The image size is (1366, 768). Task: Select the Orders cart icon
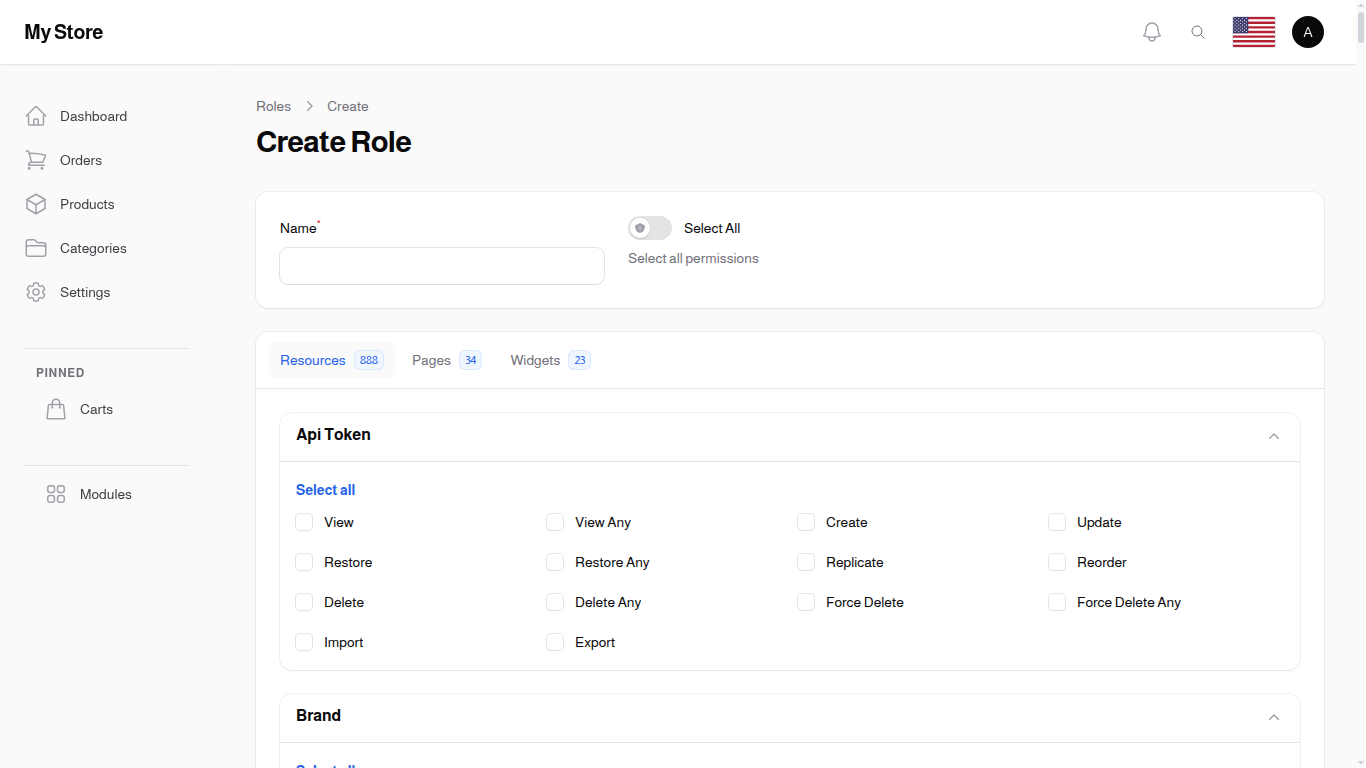(x=36, y=160)
